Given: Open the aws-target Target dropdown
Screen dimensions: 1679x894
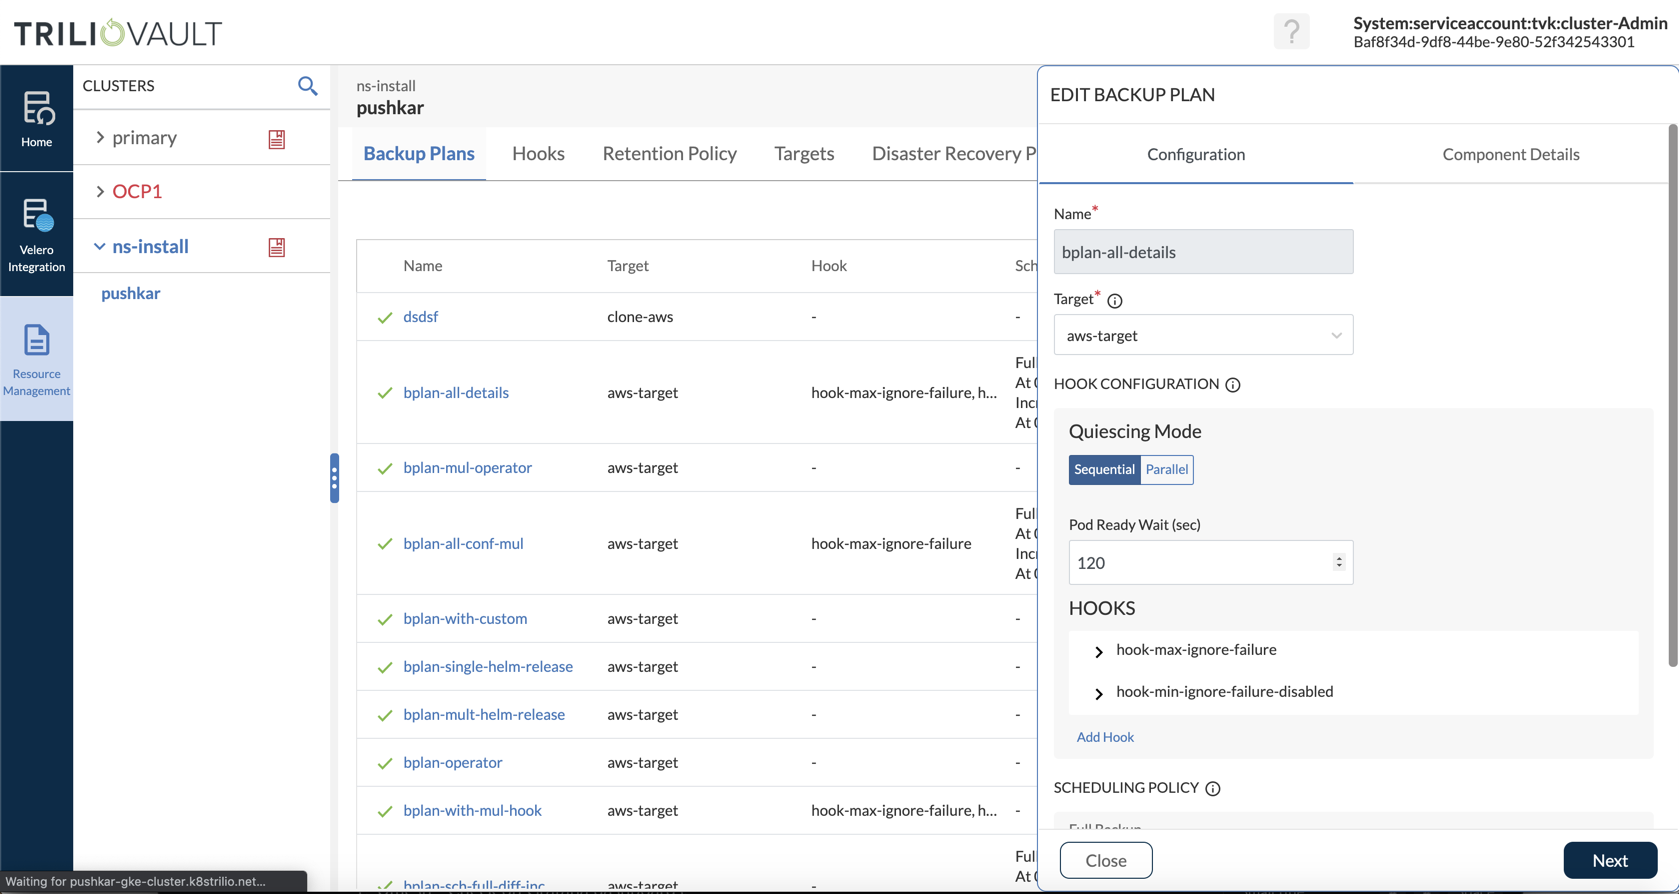Looking at the screenshot, I should 1203,336.
